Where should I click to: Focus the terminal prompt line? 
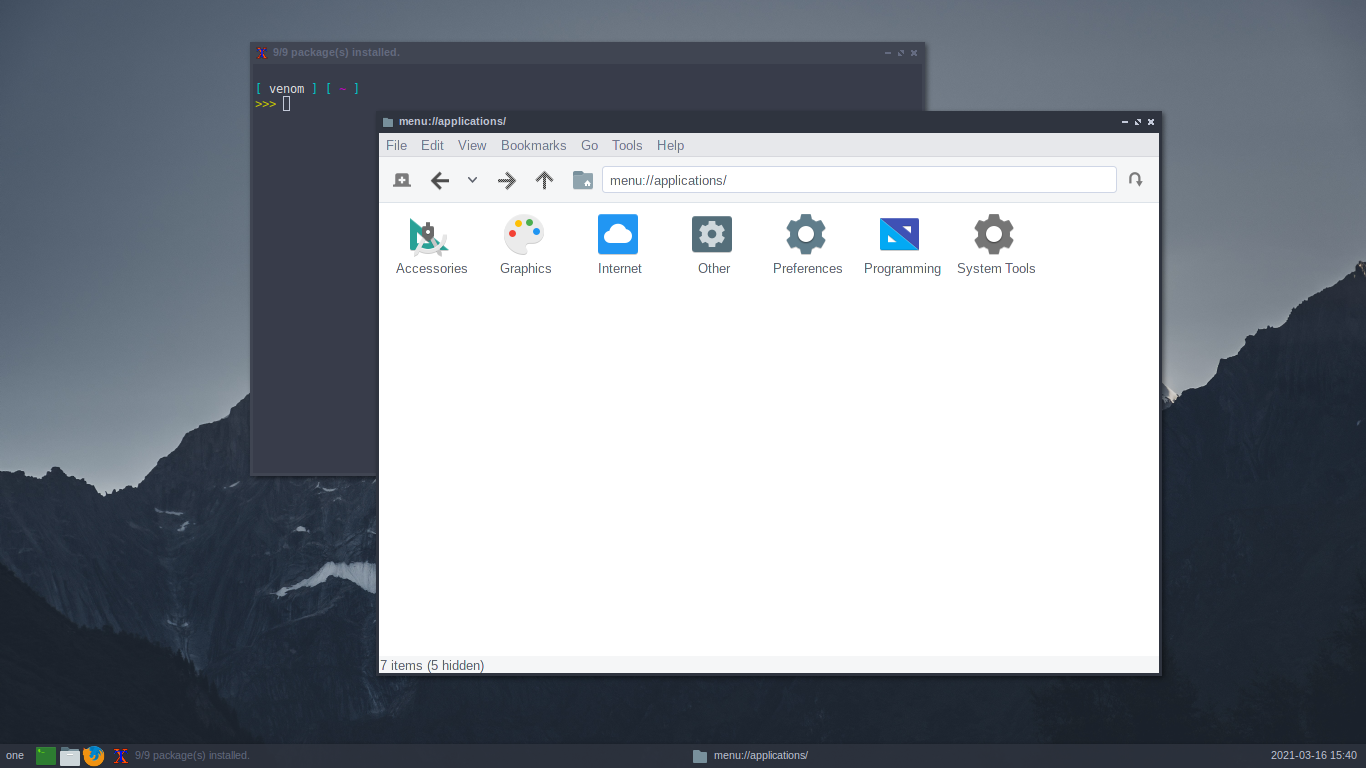pos(273,104)
